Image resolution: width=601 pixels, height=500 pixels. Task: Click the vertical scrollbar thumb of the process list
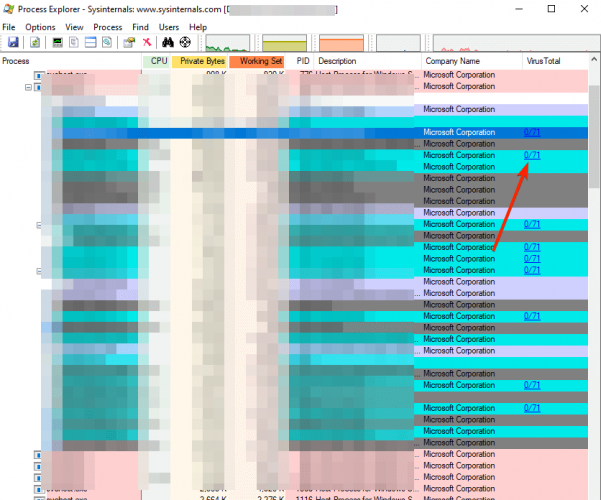click(x=594, y=136)
